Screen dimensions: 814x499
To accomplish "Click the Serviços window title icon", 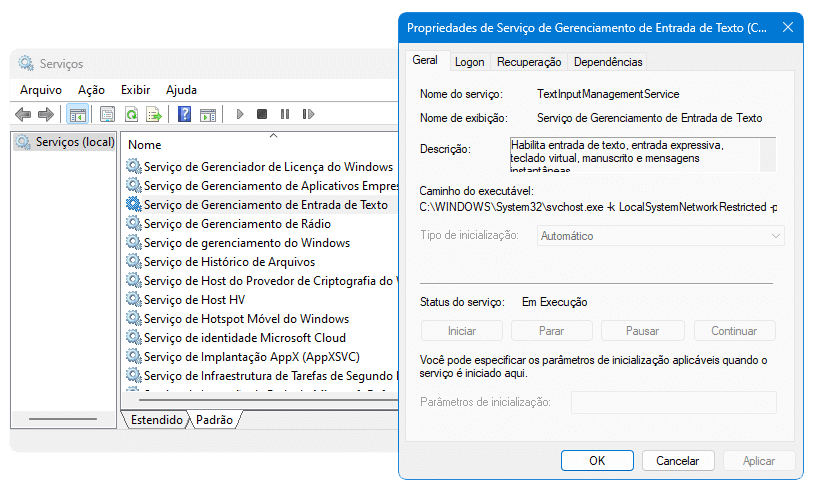I will 25,63.
